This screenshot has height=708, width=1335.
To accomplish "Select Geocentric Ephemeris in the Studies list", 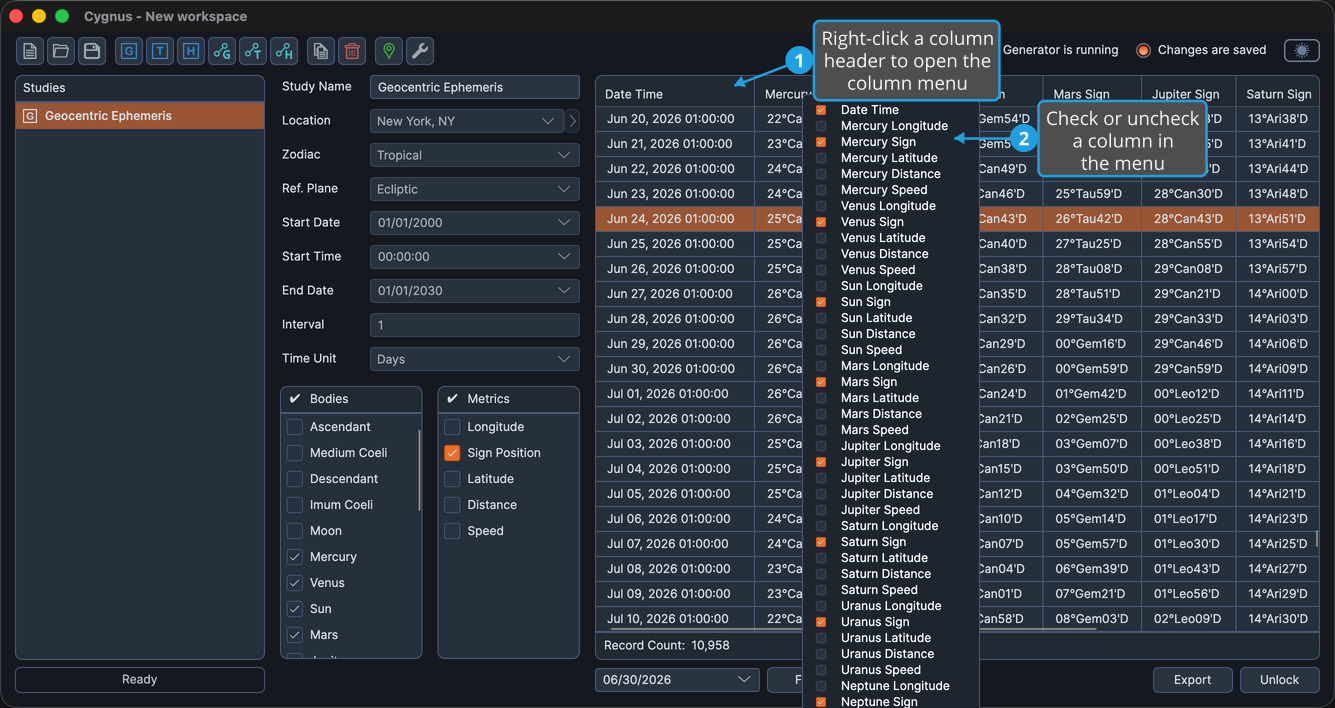I will click(140, 116).
